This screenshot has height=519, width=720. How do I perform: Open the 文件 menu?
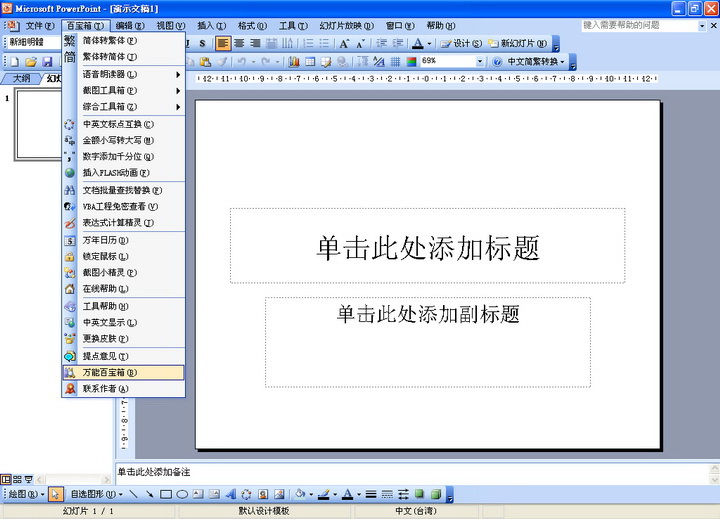click(39, 26)
